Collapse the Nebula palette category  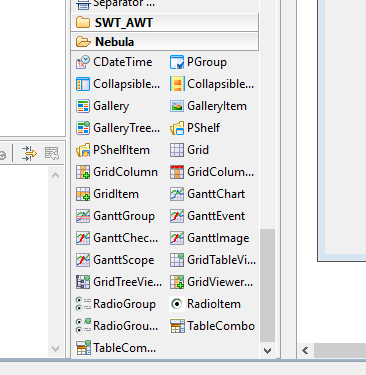(165, 42)
